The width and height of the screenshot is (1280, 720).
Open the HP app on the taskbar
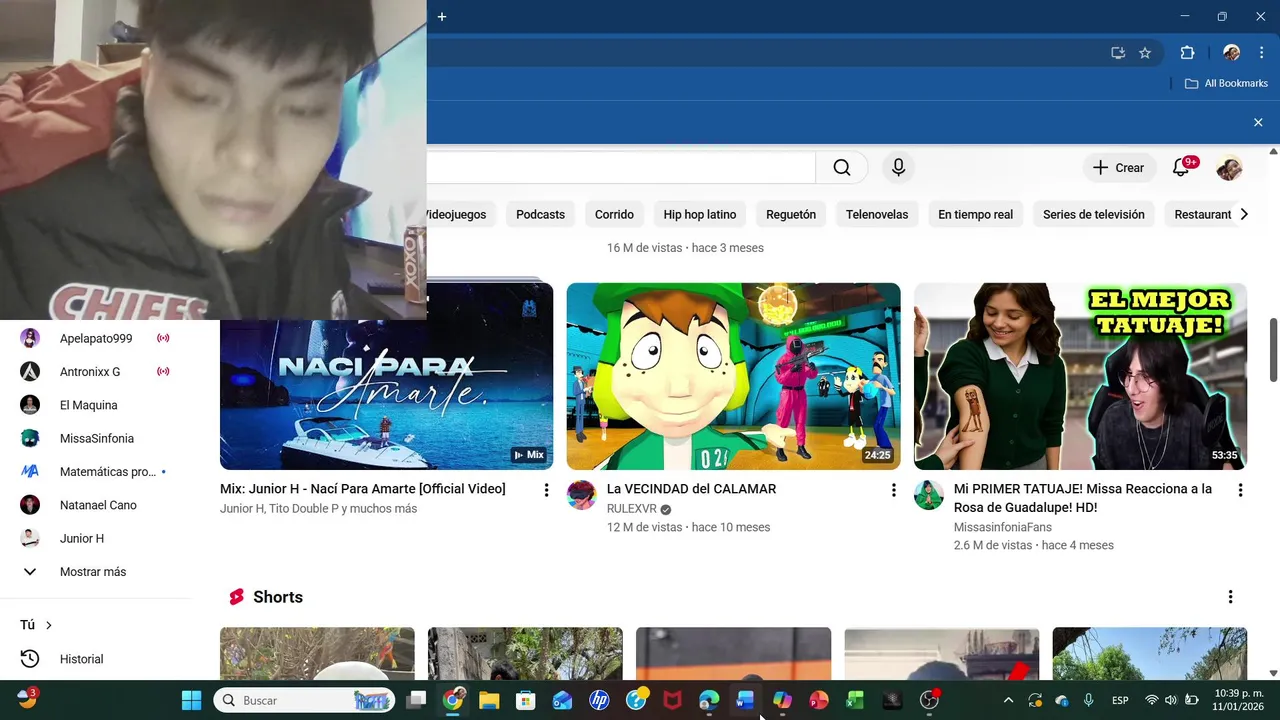599,700
